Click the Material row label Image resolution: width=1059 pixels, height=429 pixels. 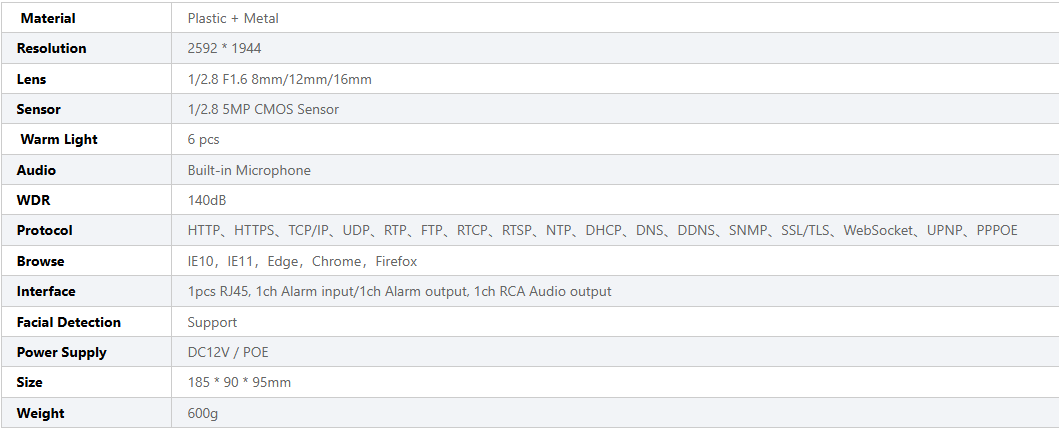tap(48, 18)
